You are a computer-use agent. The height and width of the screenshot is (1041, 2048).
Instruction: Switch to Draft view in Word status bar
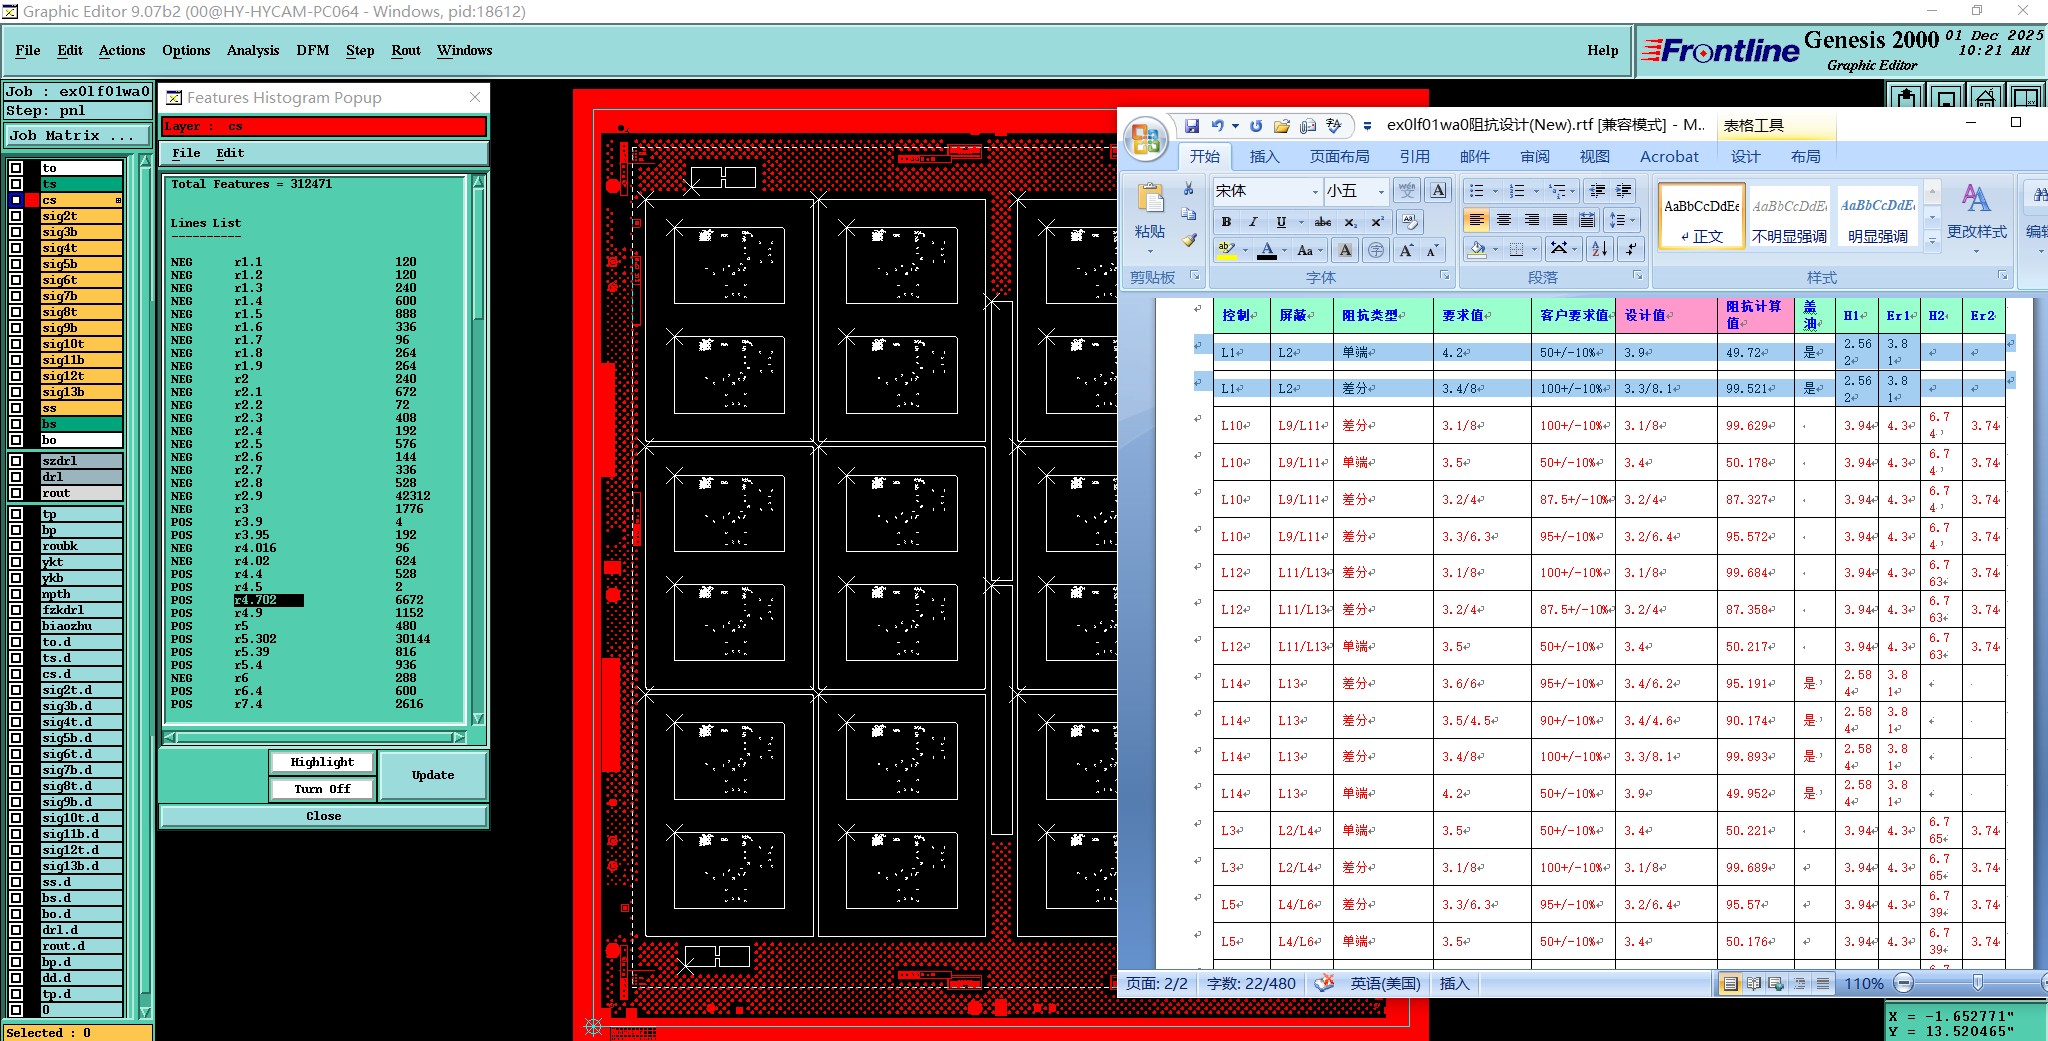[x=1823, y=984]
